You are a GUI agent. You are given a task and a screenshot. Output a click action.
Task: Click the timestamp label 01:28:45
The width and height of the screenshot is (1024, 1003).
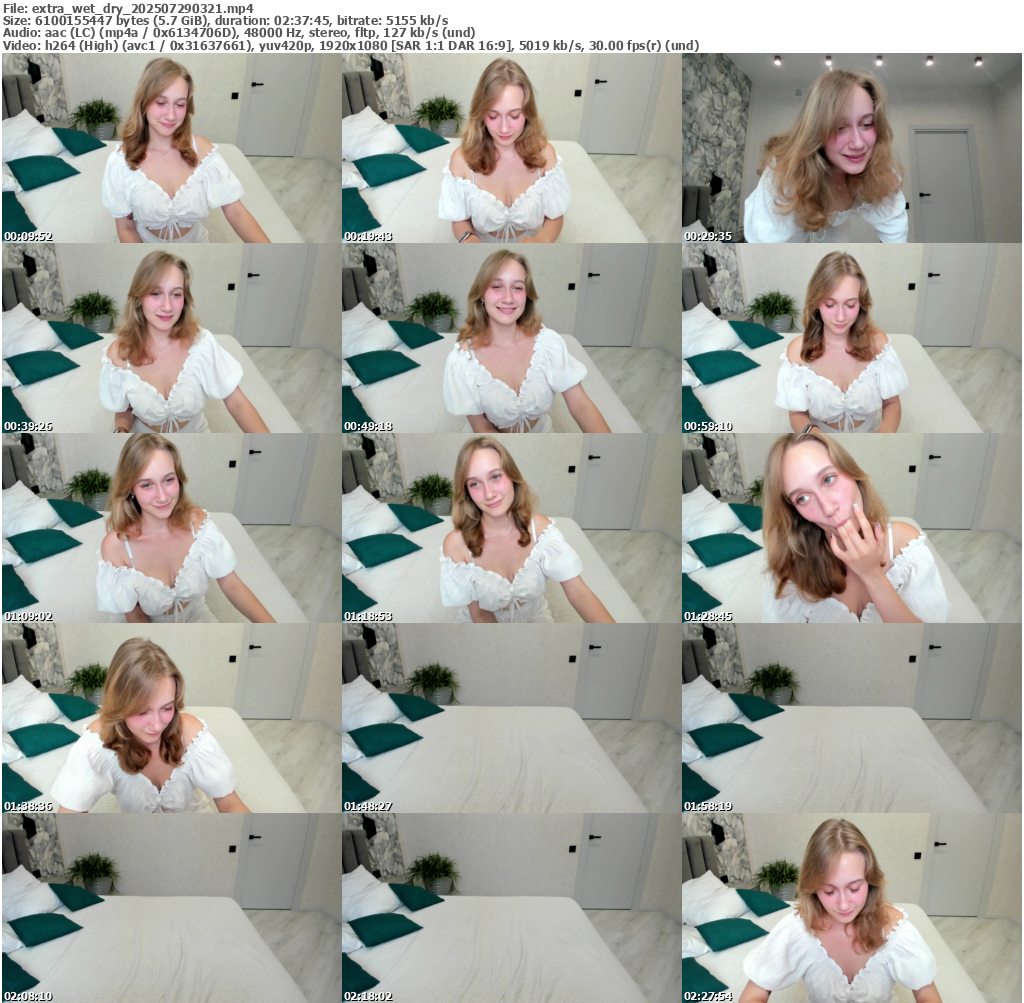tap(708, 616)
